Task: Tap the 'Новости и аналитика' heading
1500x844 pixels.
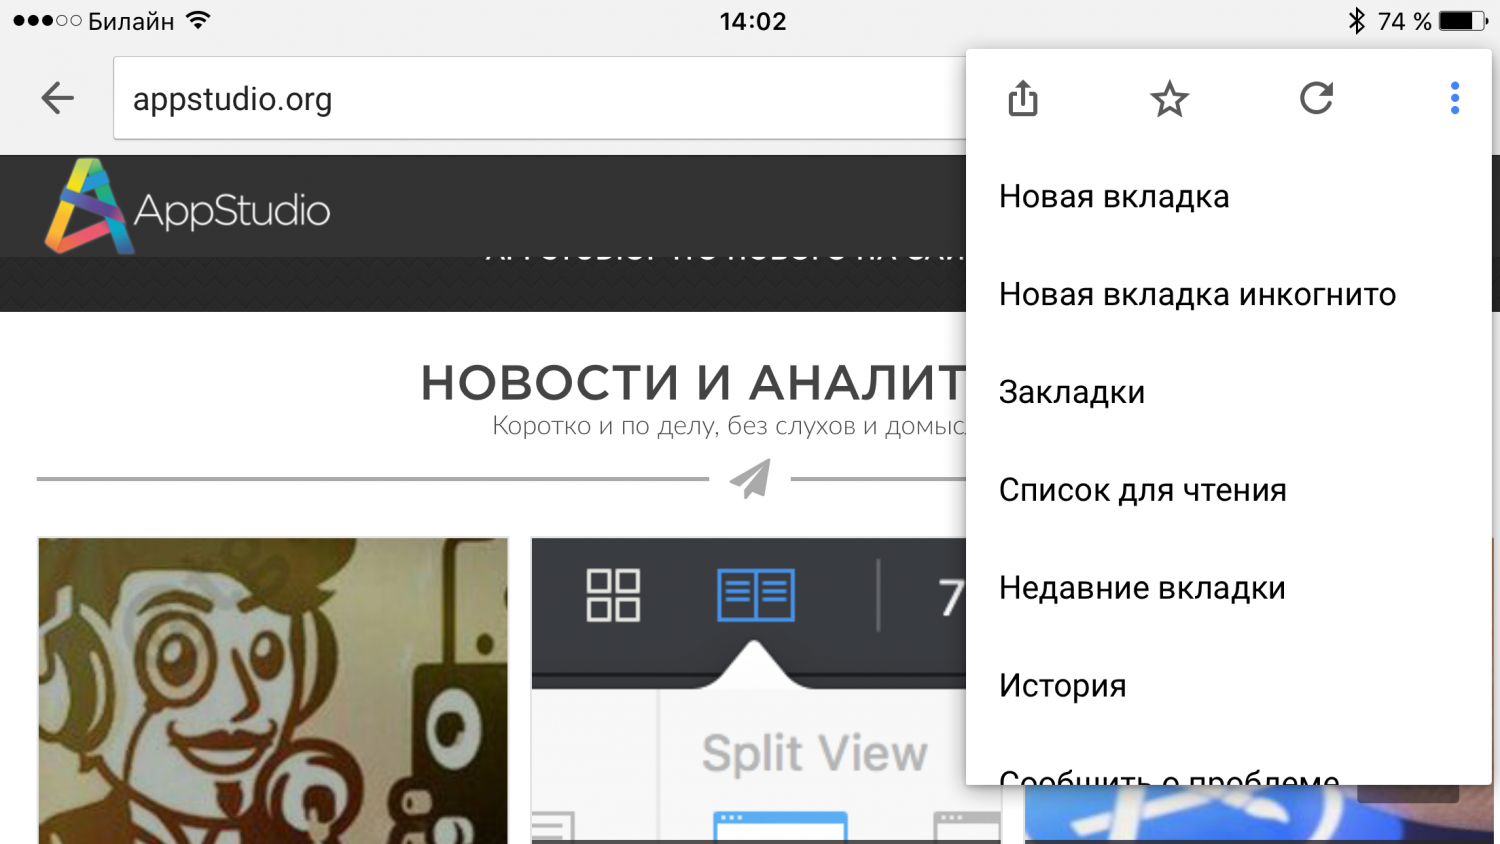Action: coord(692,383)
